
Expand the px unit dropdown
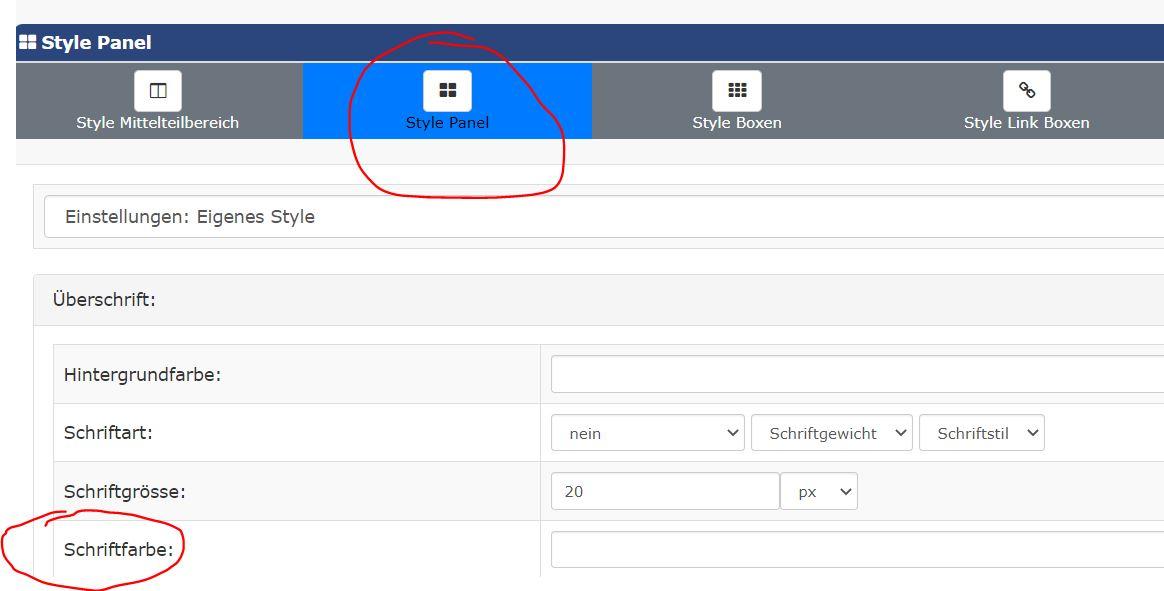819,491
